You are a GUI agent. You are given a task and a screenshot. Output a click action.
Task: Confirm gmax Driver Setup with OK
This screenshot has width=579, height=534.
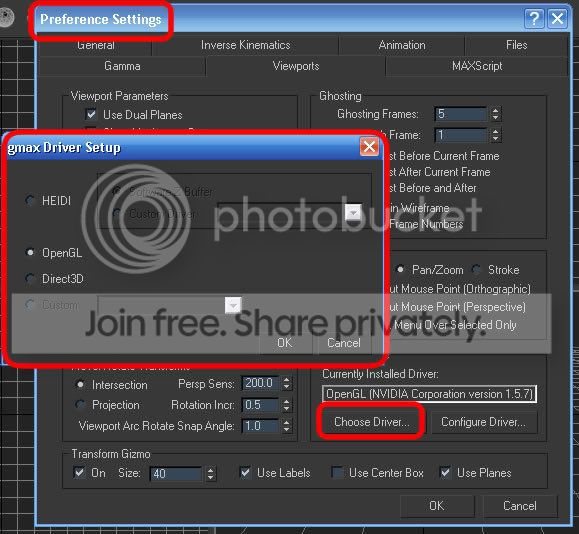click(285, 343)
